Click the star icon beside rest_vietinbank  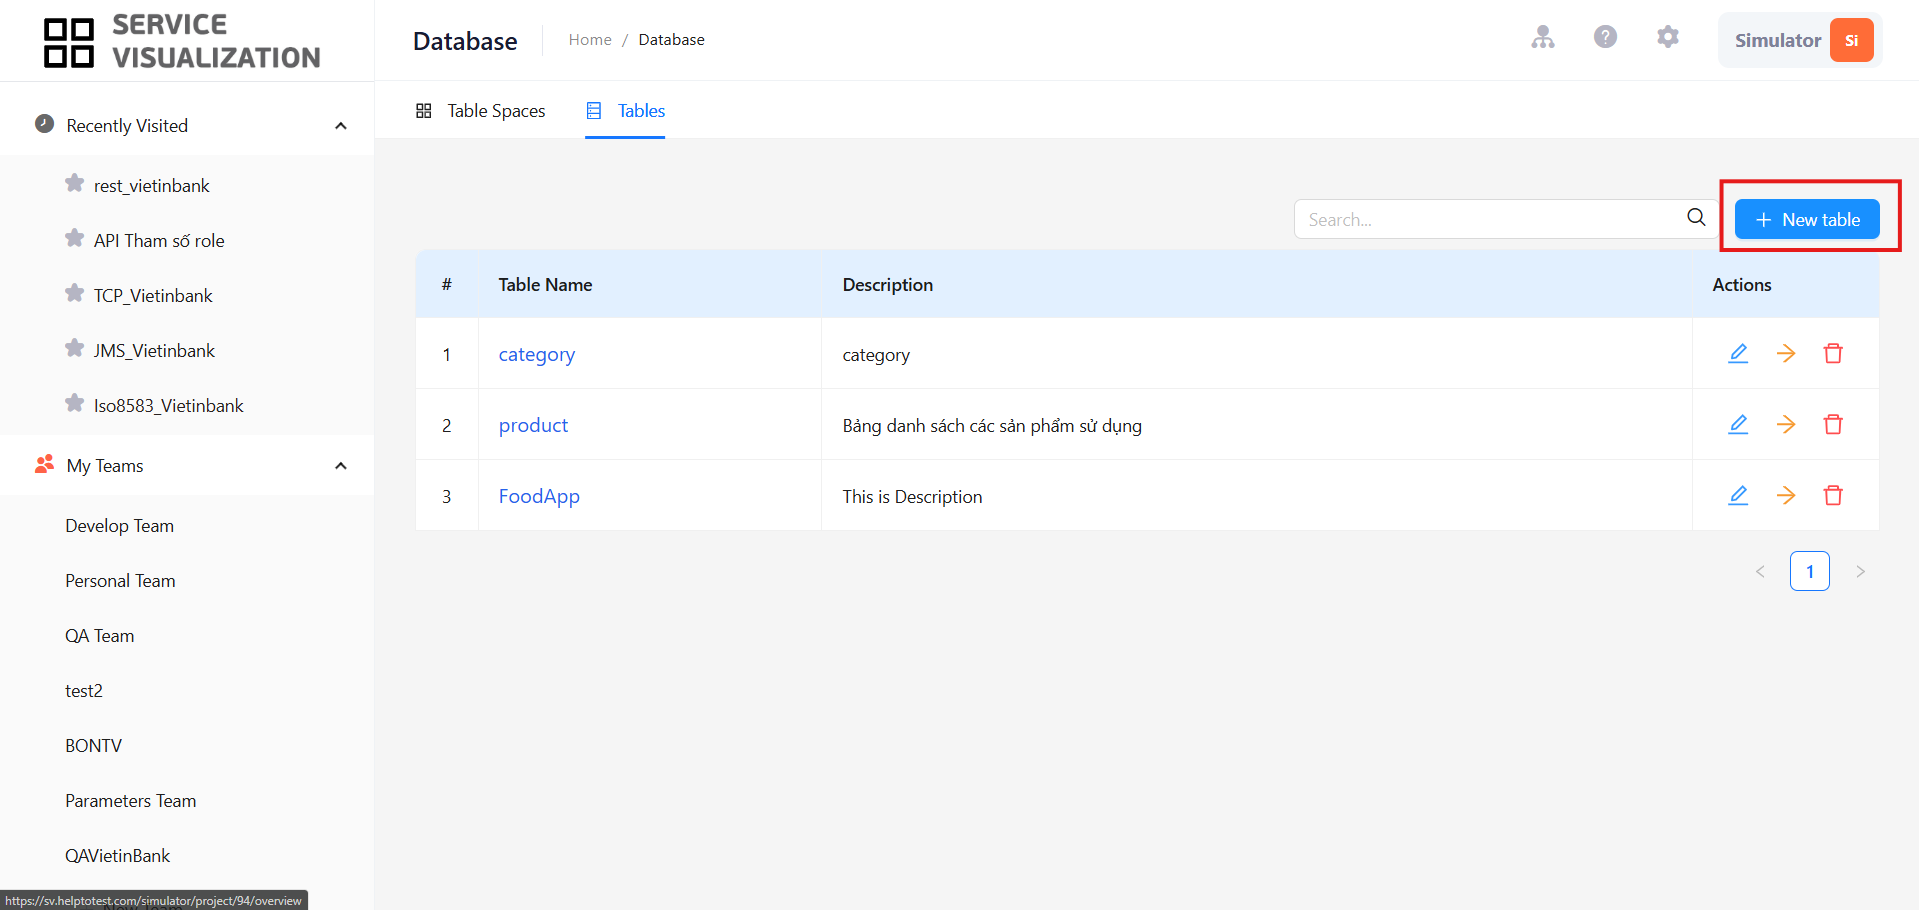(x=74, y=183)
